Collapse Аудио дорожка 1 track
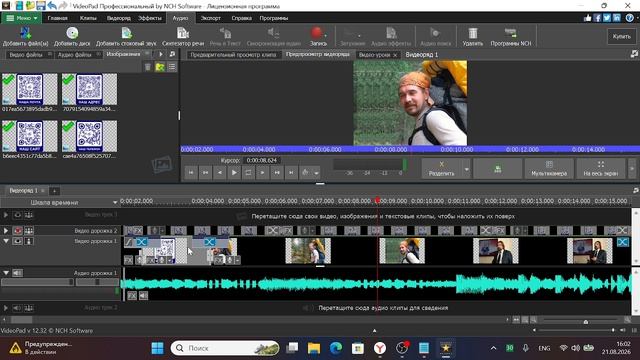This screenshot has height=360, width=640. point(6,273)
